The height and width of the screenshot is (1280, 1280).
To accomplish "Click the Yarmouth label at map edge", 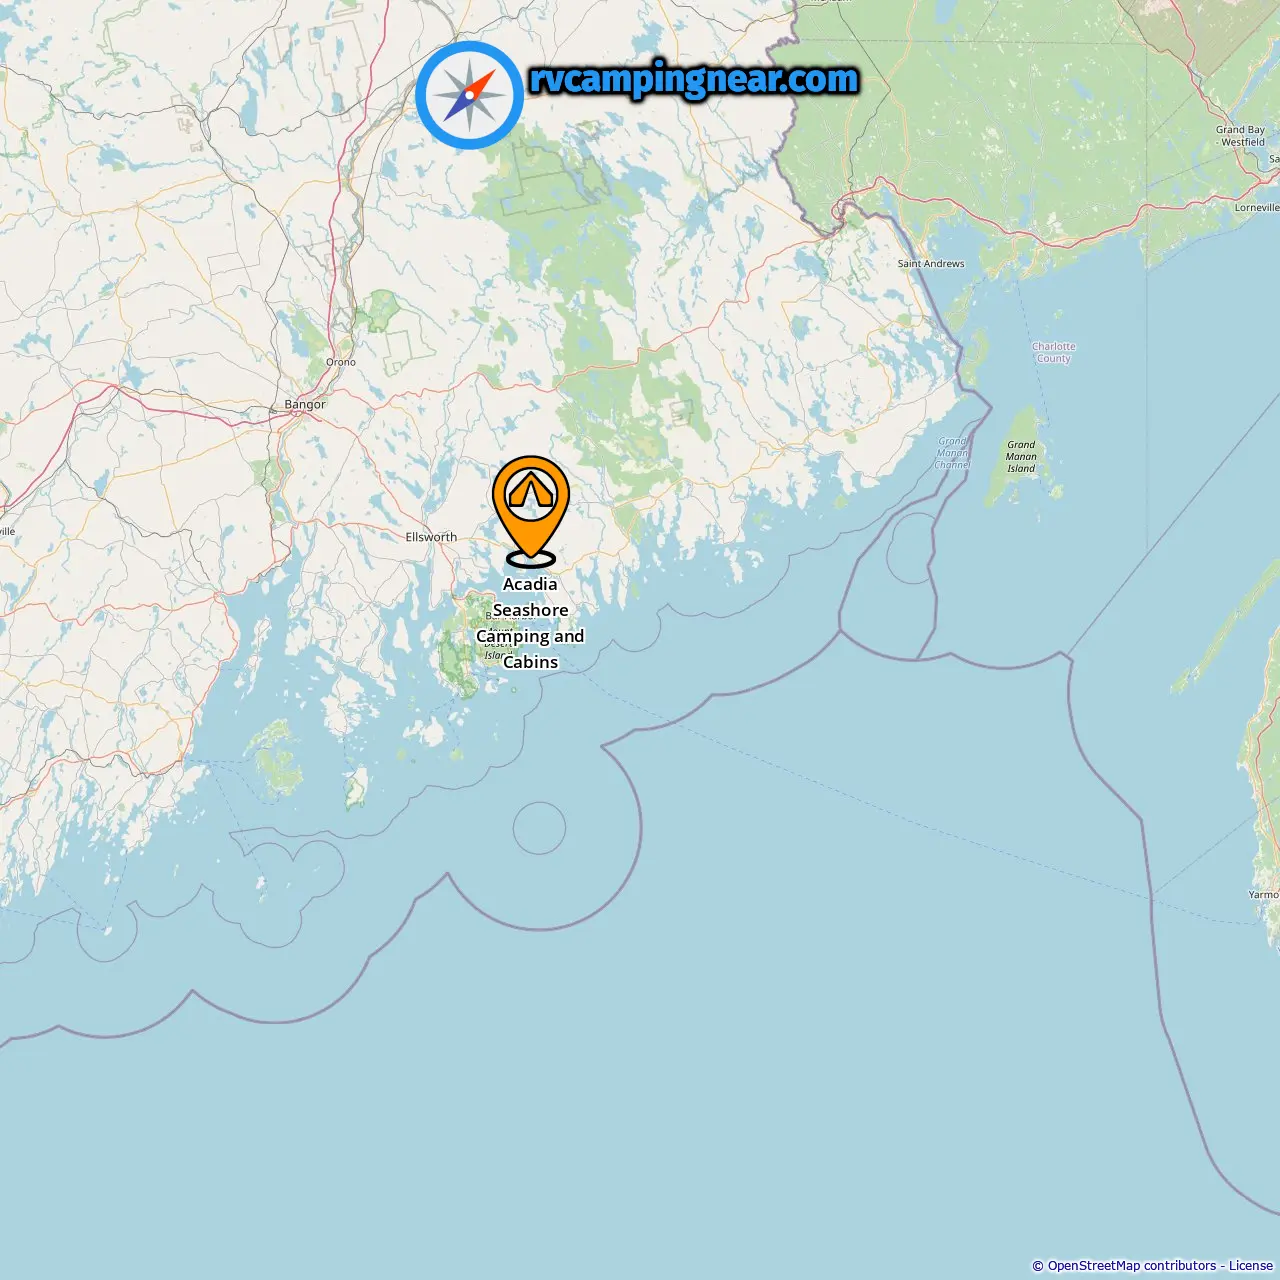I will (x=1264, y=894).
